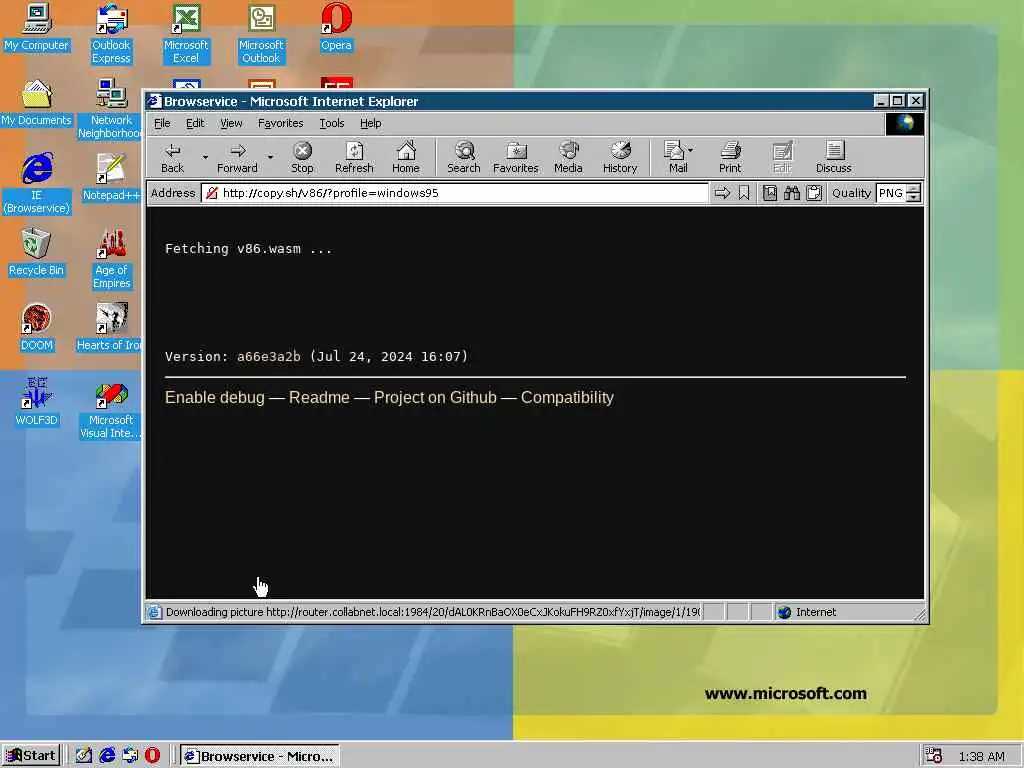The width and height of the screenshot is (1024, 768).
Task: Print the current page
Action: (x=730, y=157)
